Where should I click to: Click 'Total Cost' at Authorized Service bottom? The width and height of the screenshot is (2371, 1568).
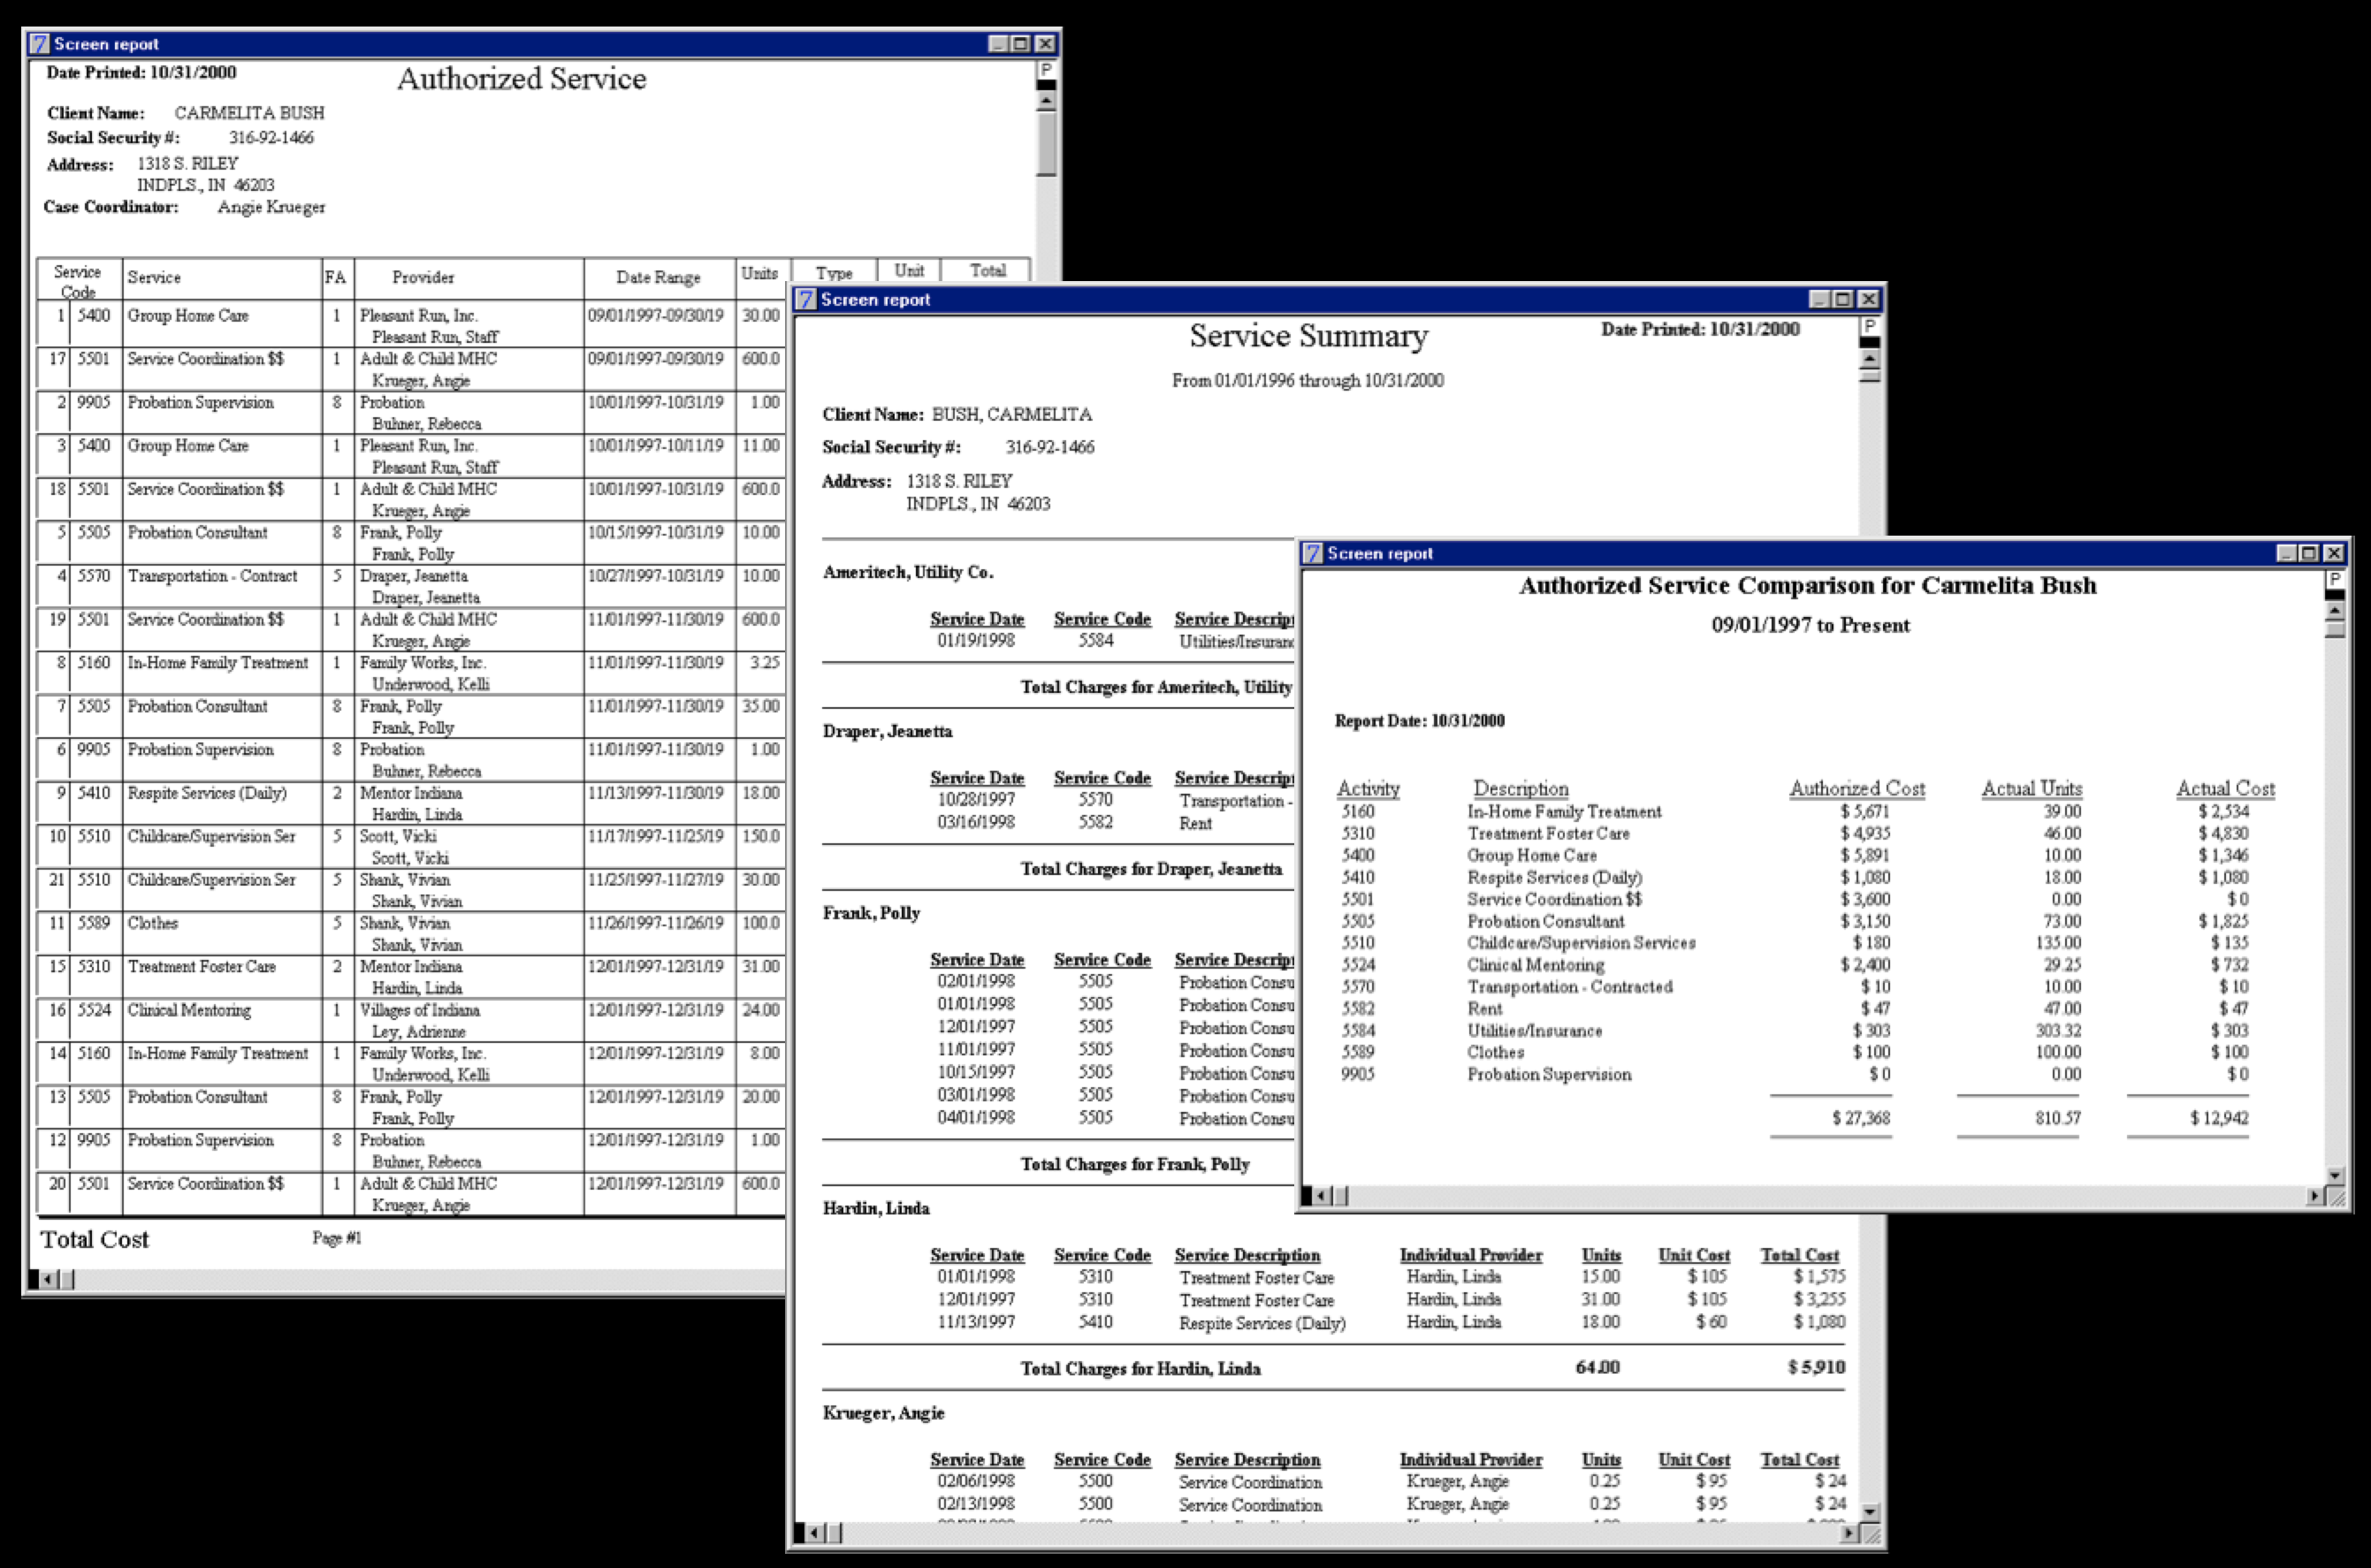(95, 1239)
